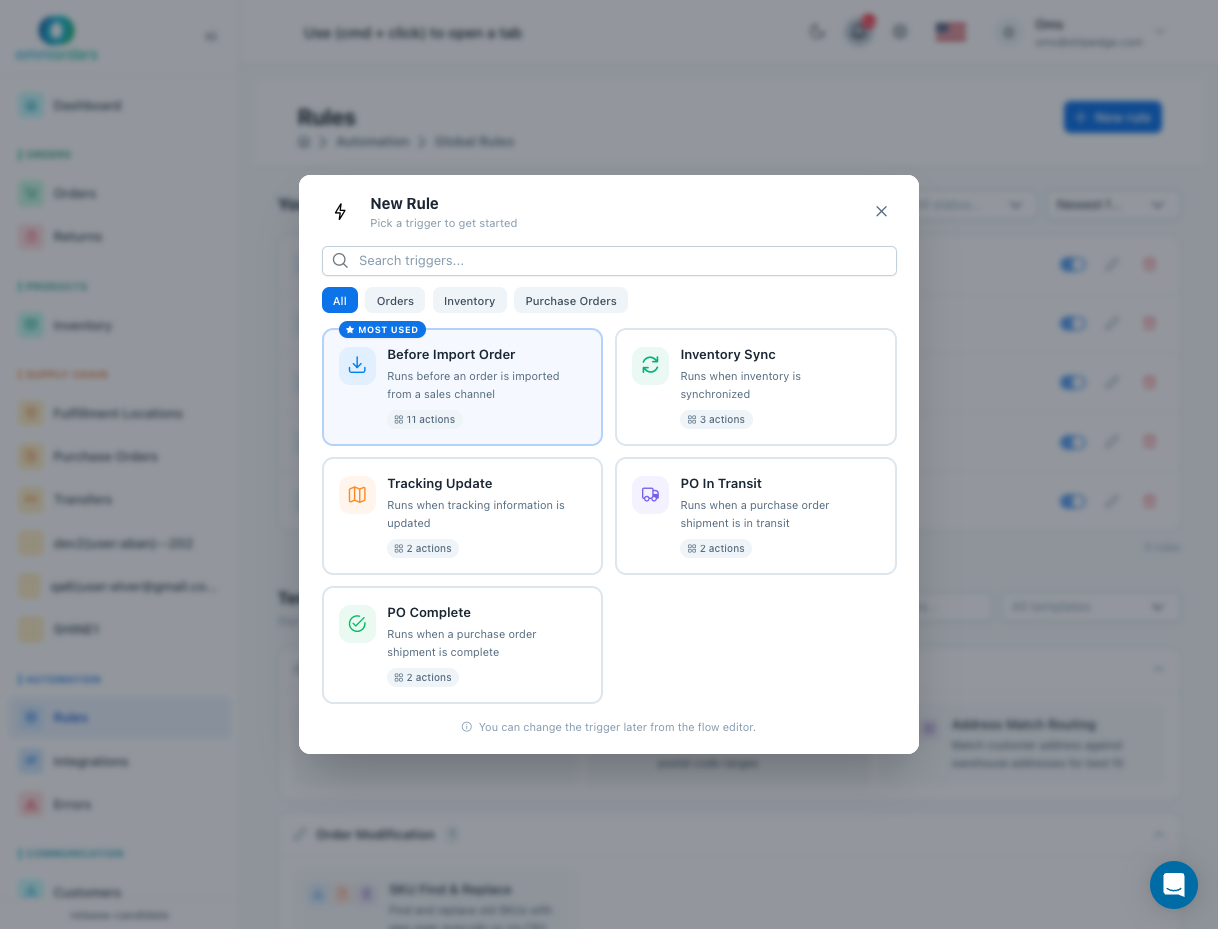1218x929 pixels.
Task: Expand the user account menu chevron
Action: coord(1160,32)
